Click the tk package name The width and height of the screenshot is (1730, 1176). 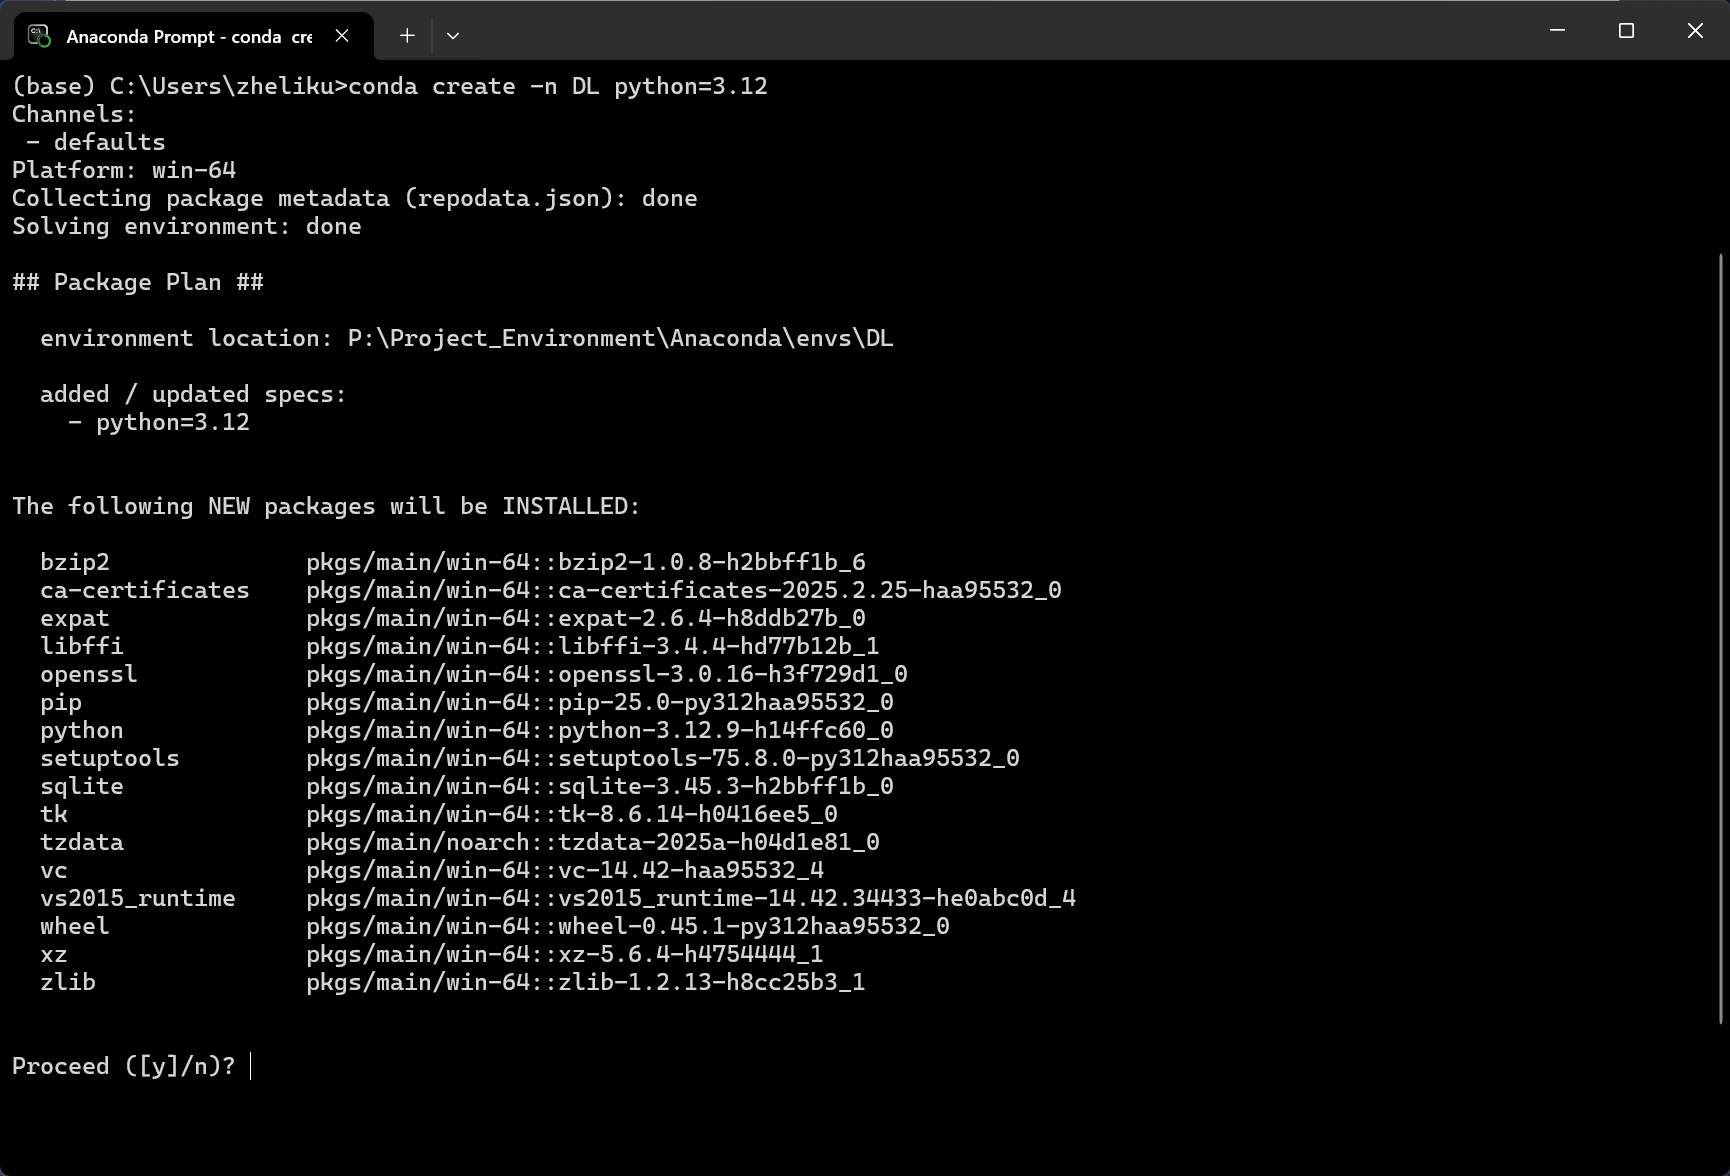(x=54, y=814)
